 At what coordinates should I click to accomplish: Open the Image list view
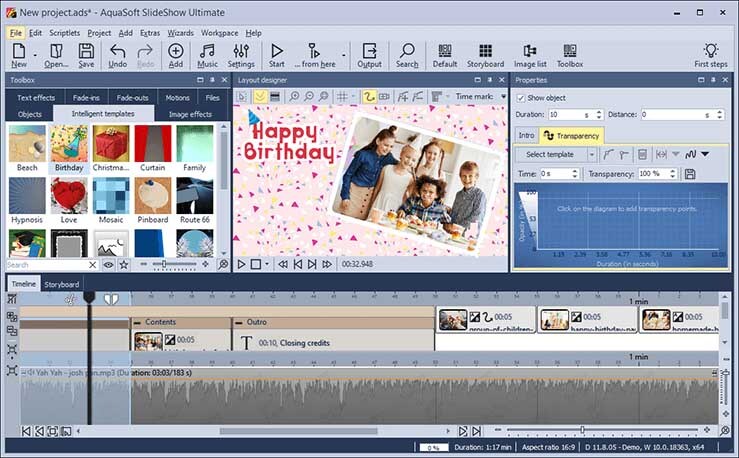[530, 56]
